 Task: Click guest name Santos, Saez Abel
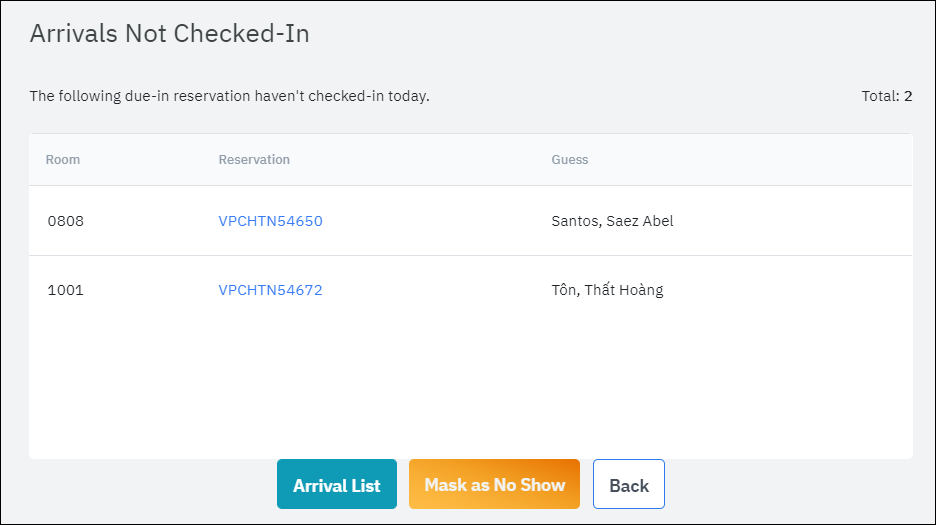[x=612, y=221]
